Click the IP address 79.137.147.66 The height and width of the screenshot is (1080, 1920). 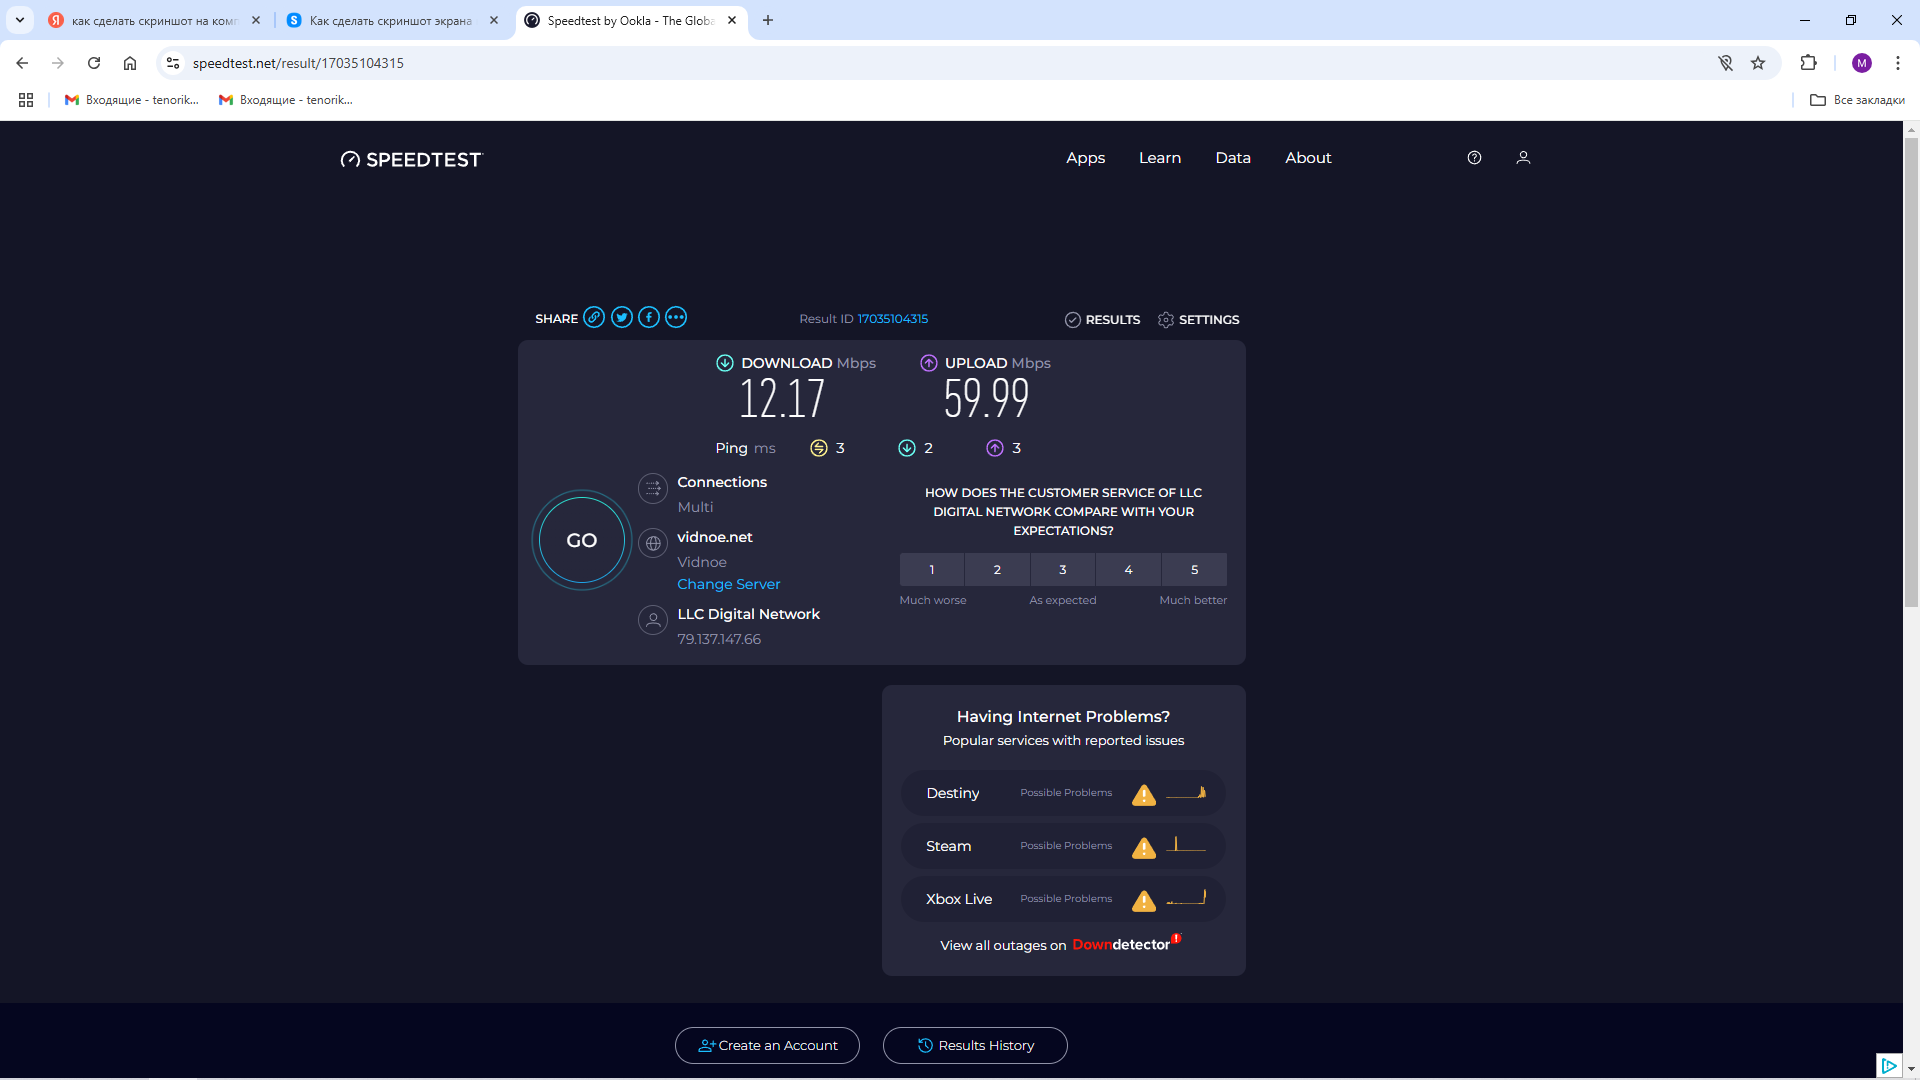click(719, 639)
